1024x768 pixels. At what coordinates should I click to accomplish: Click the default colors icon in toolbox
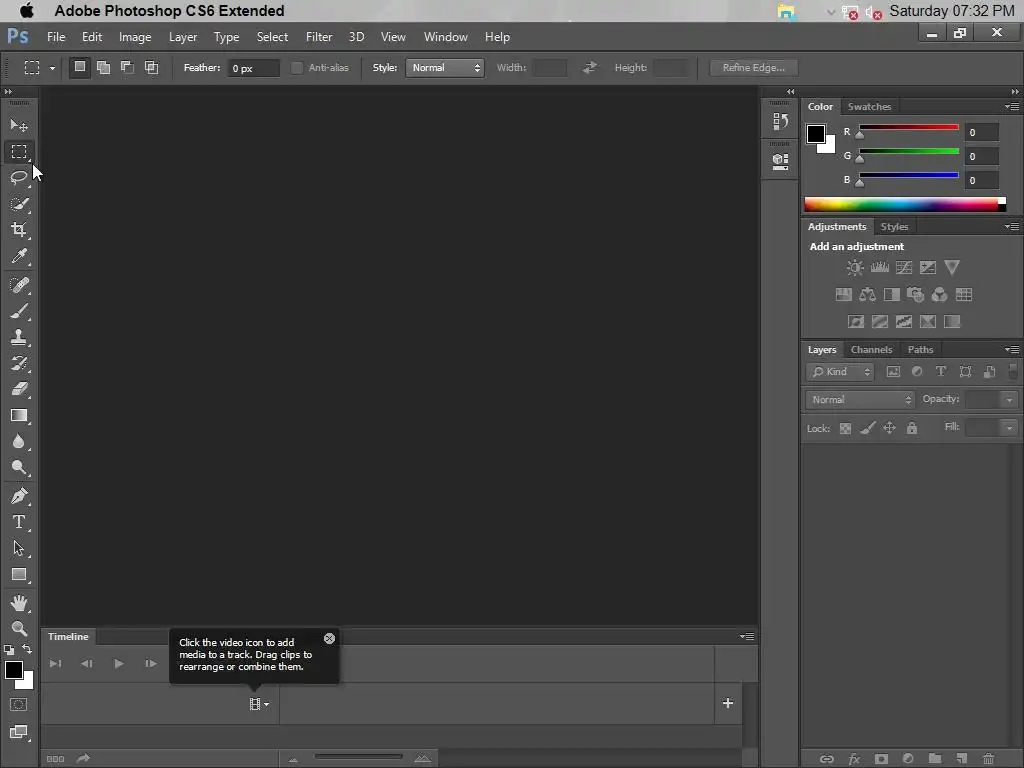(9, 650)
